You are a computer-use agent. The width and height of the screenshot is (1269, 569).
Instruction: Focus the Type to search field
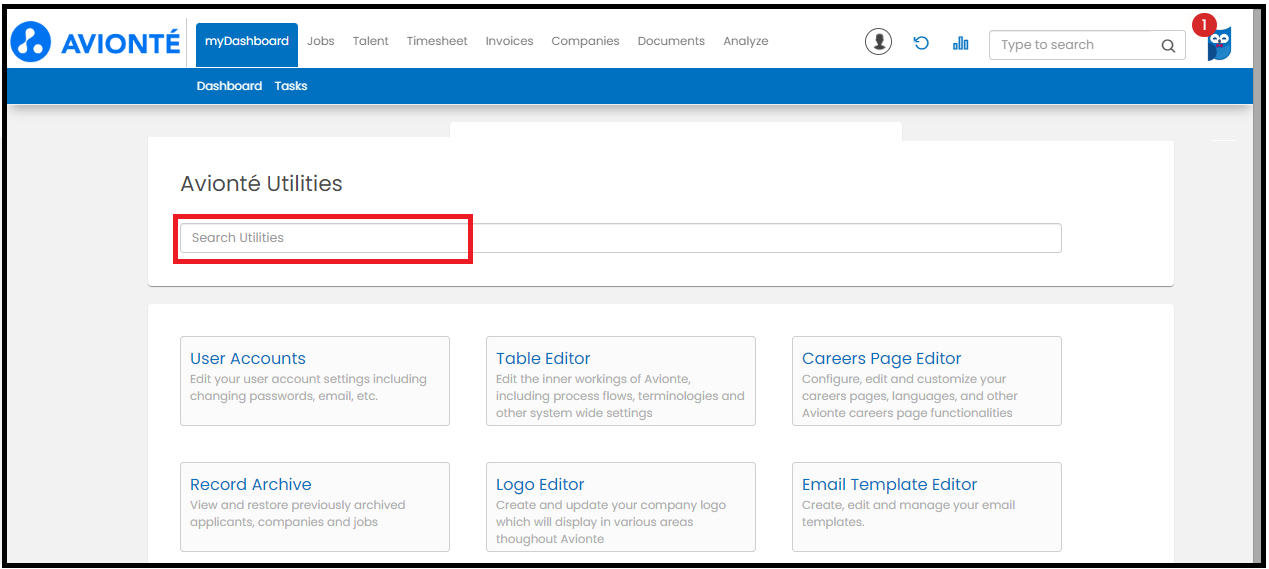click(x=1087, y=45)
